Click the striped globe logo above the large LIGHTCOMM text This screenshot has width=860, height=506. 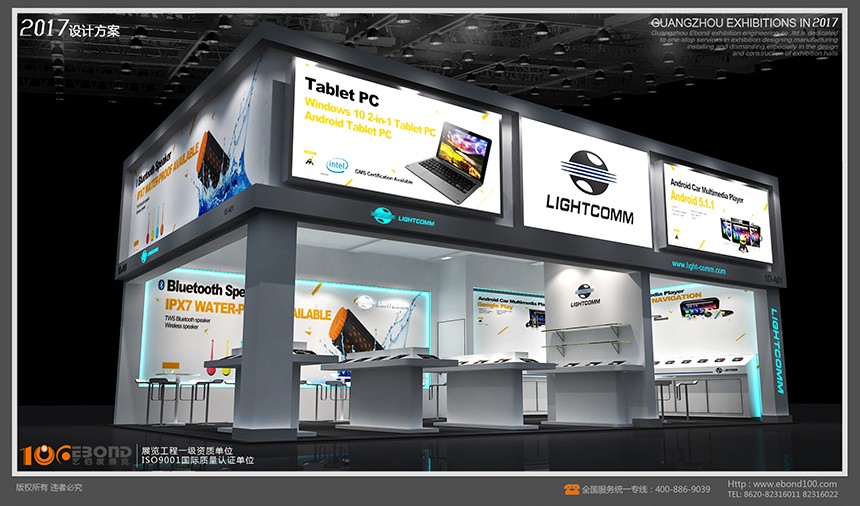[588, 173]
